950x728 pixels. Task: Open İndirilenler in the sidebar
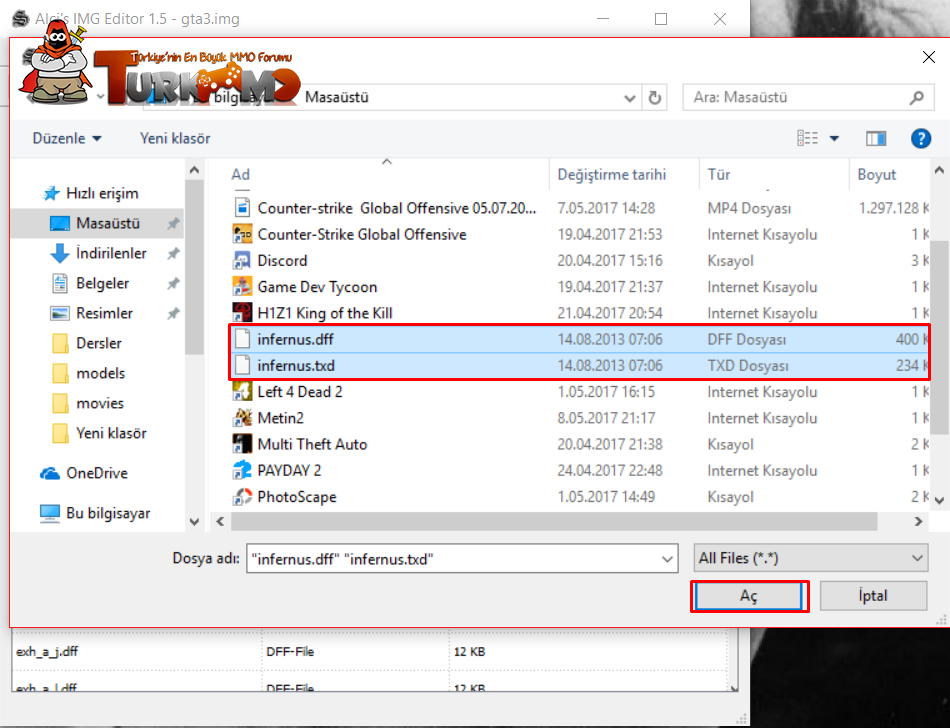tap(111, 253)
